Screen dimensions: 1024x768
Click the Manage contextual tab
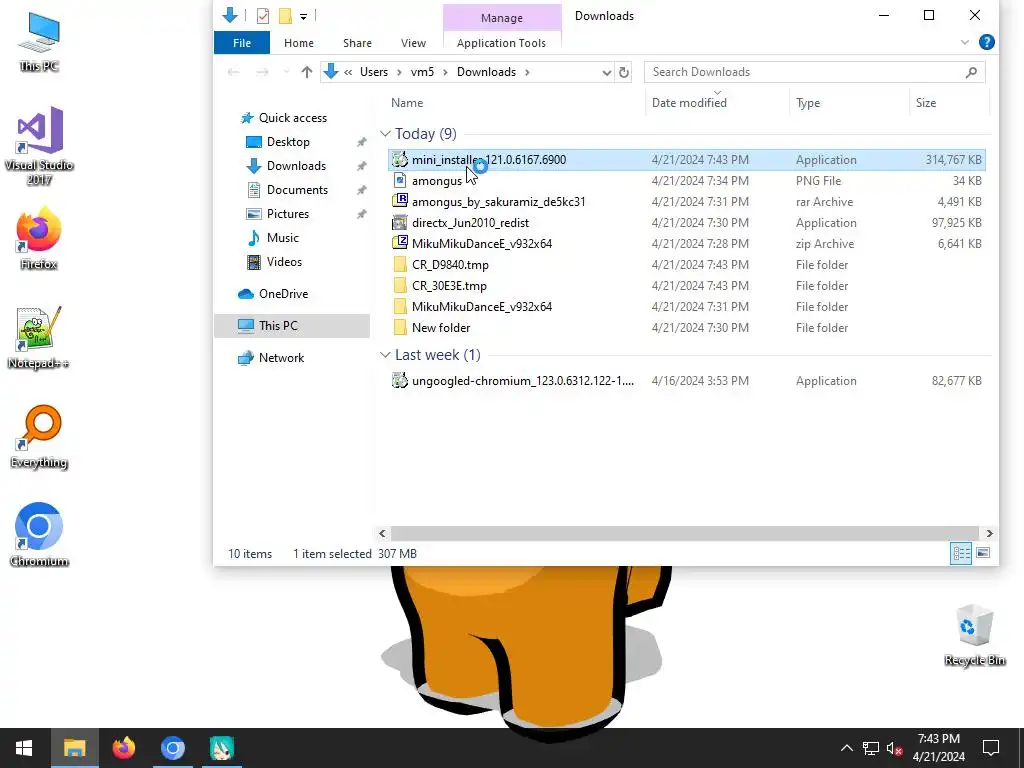pos(502,18)
